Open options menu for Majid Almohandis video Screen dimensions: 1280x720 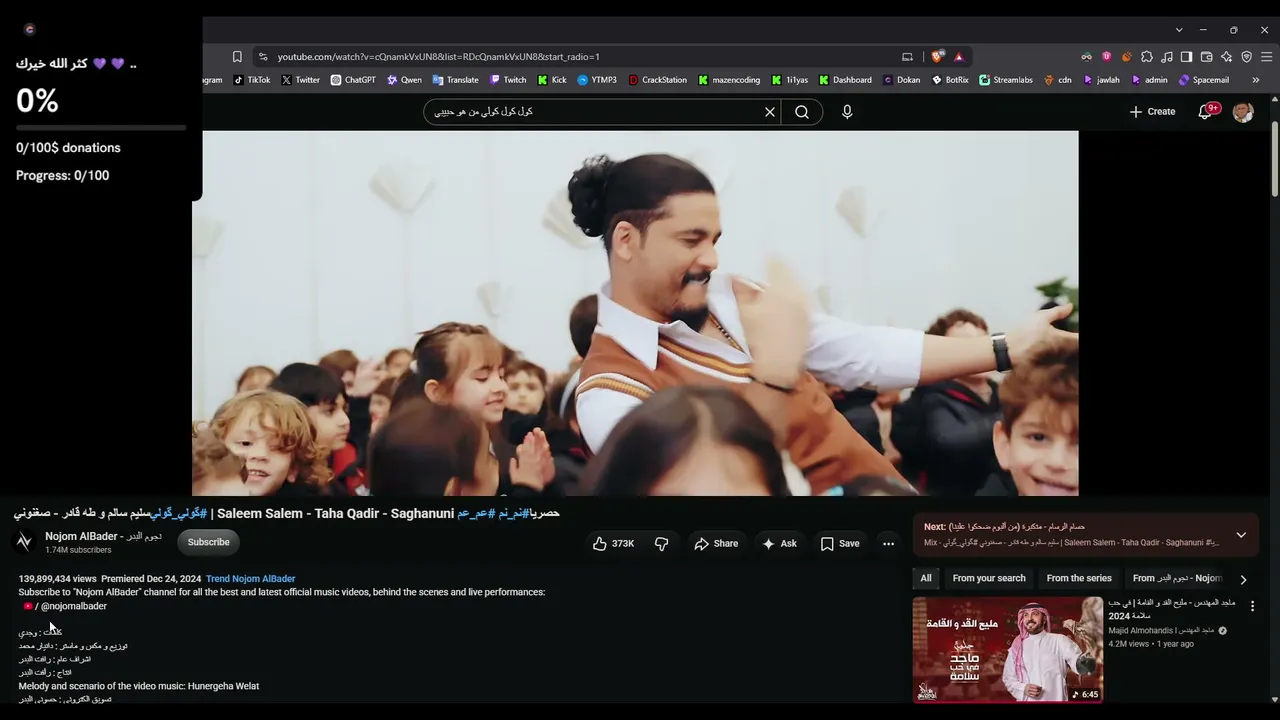(1252, 606)
